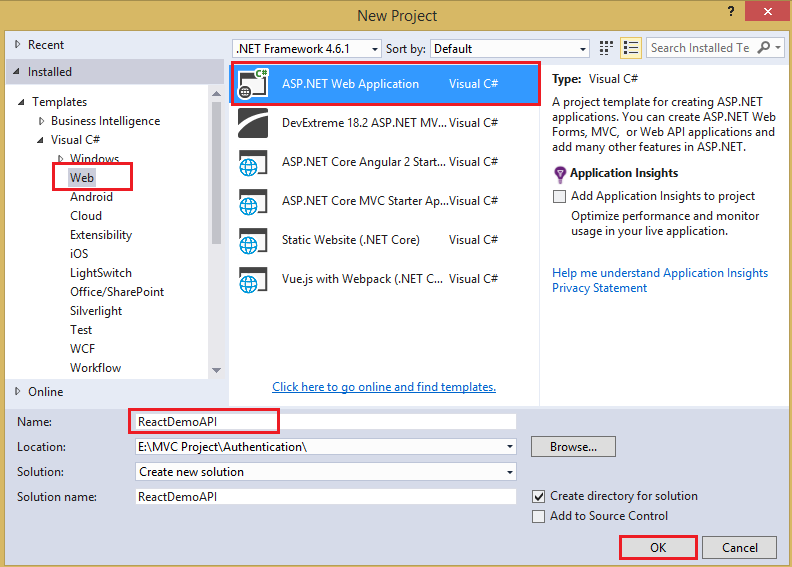Open the Solution dropdown
This screenshot has height=567, width=792.
click(x=510, y=472)
